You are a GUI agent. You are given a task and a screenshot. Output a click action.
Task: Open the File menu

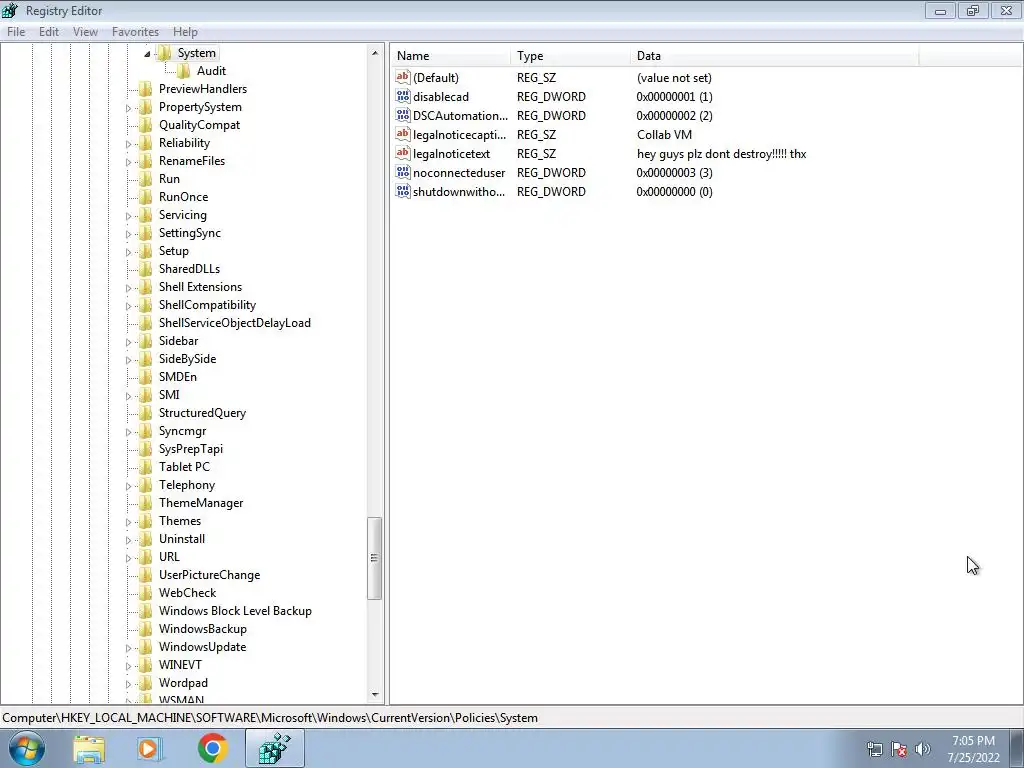click(x=16, y=31)
